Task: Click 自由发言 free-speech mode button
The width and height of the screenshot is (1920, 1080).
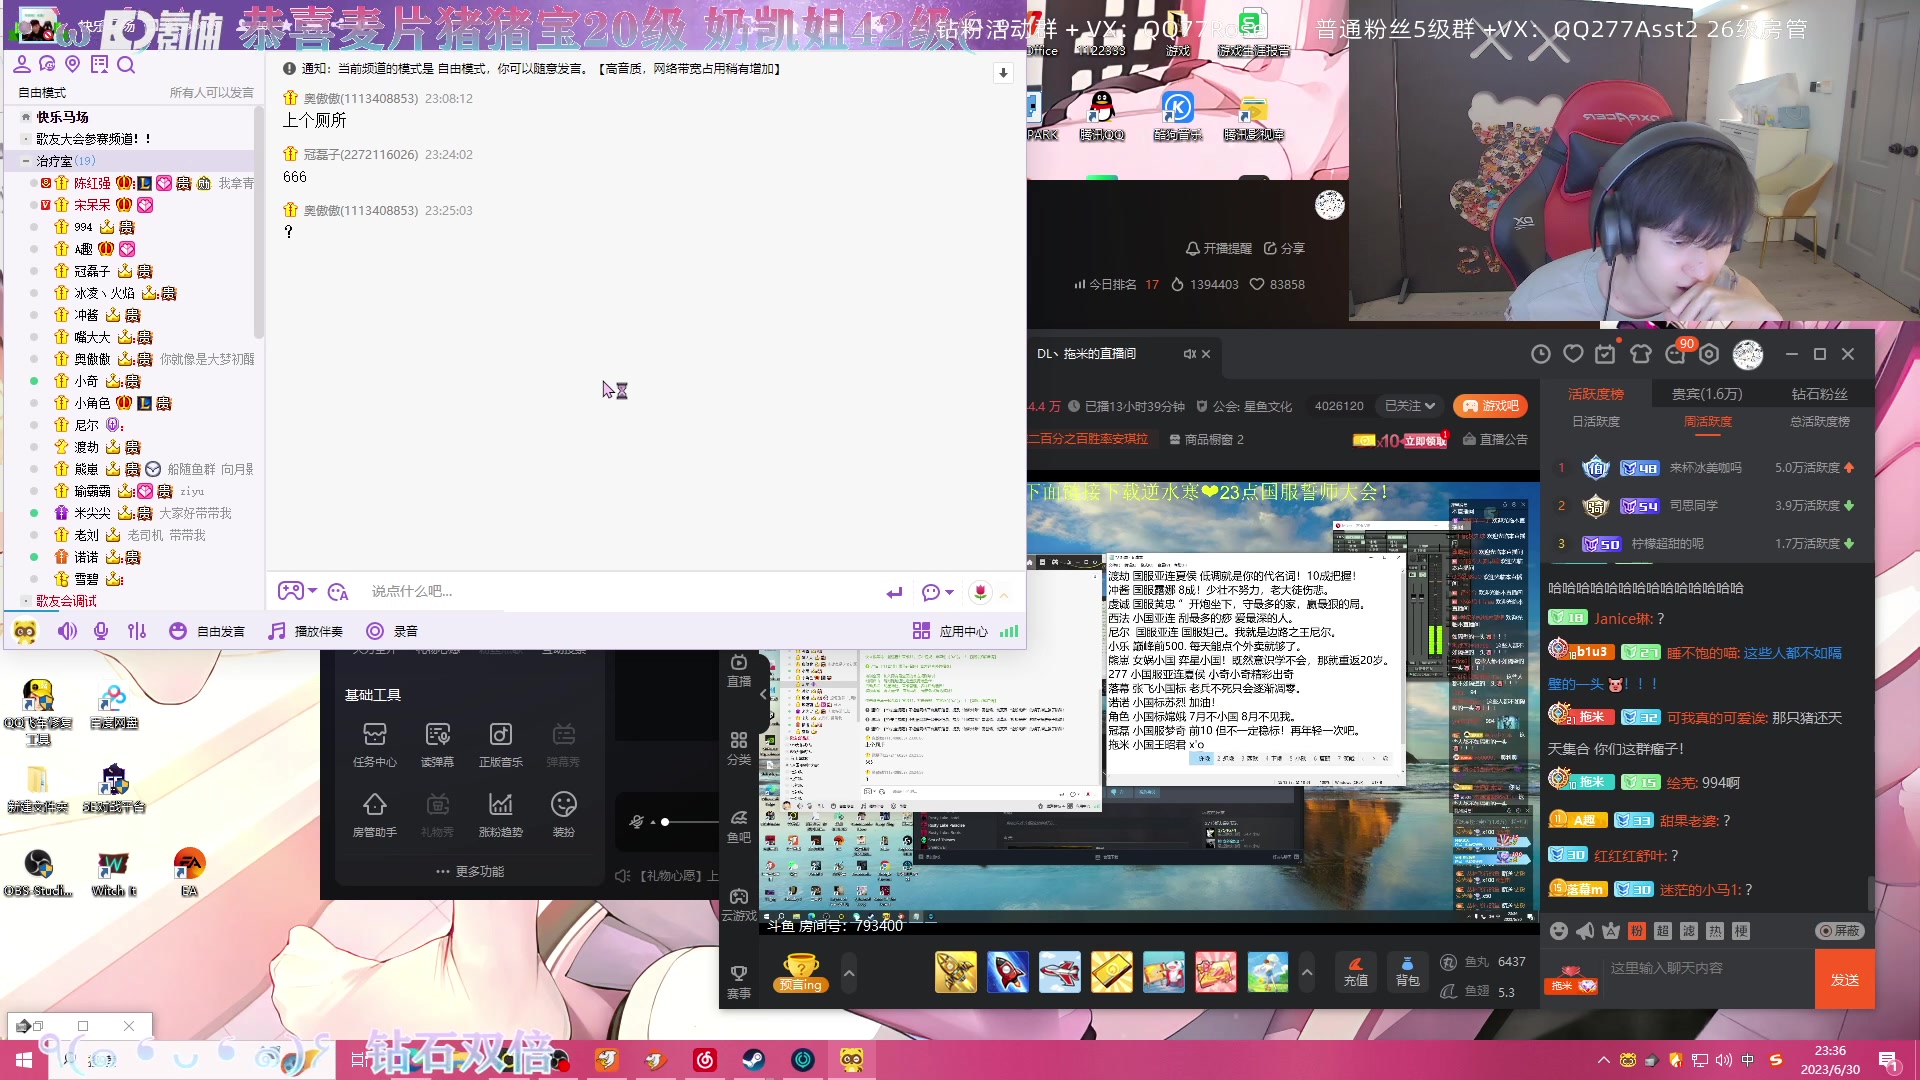Action: [207, 631]
